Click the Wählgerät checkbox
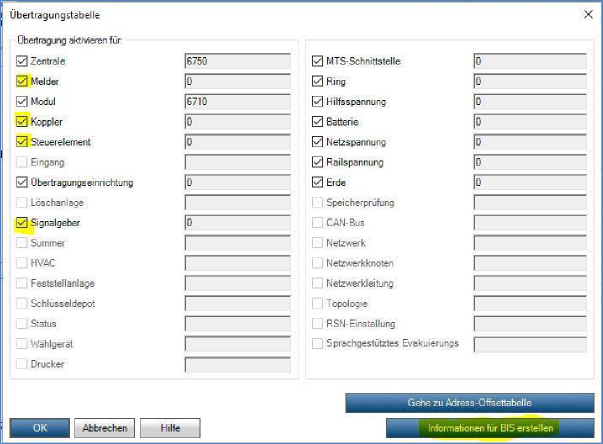The width and height of the screenshot is (603, 444). point(22,344)
